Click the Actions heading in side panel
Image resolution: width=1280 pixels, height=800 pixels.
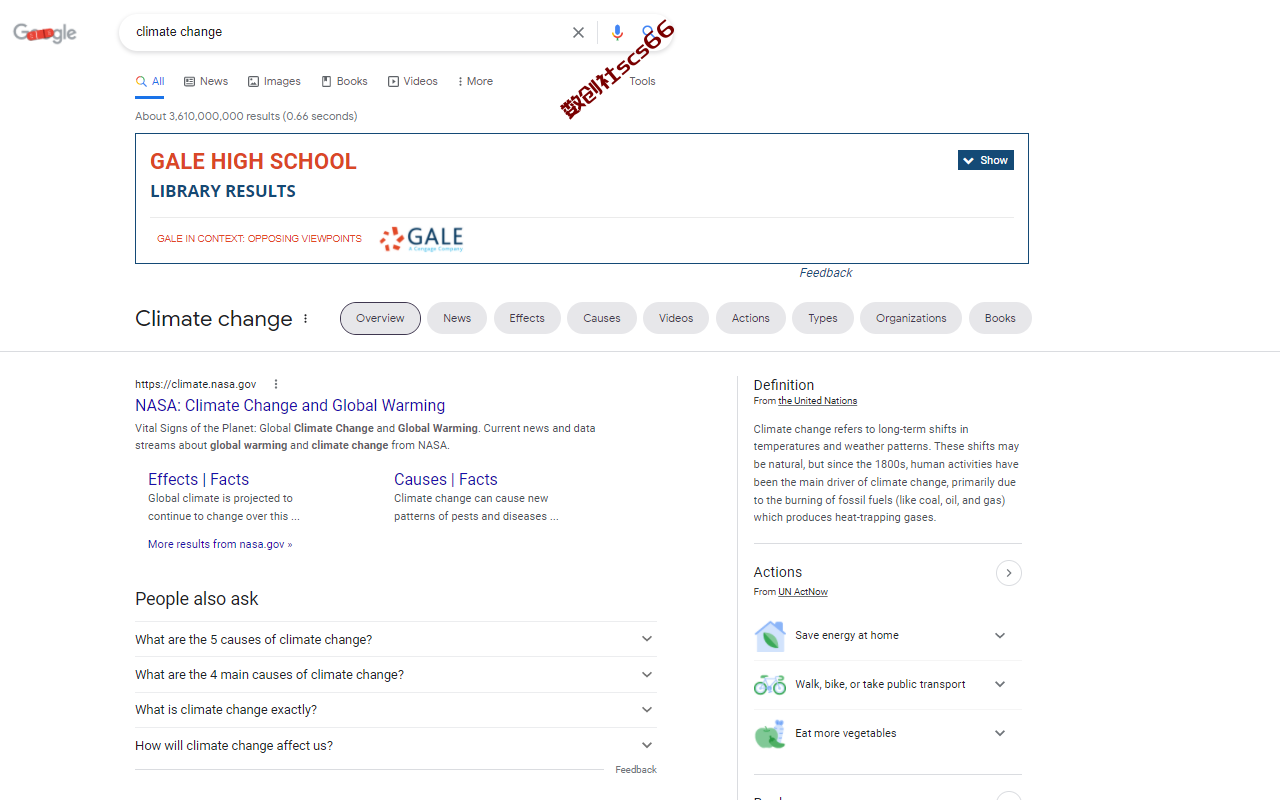tap(778, 573)
